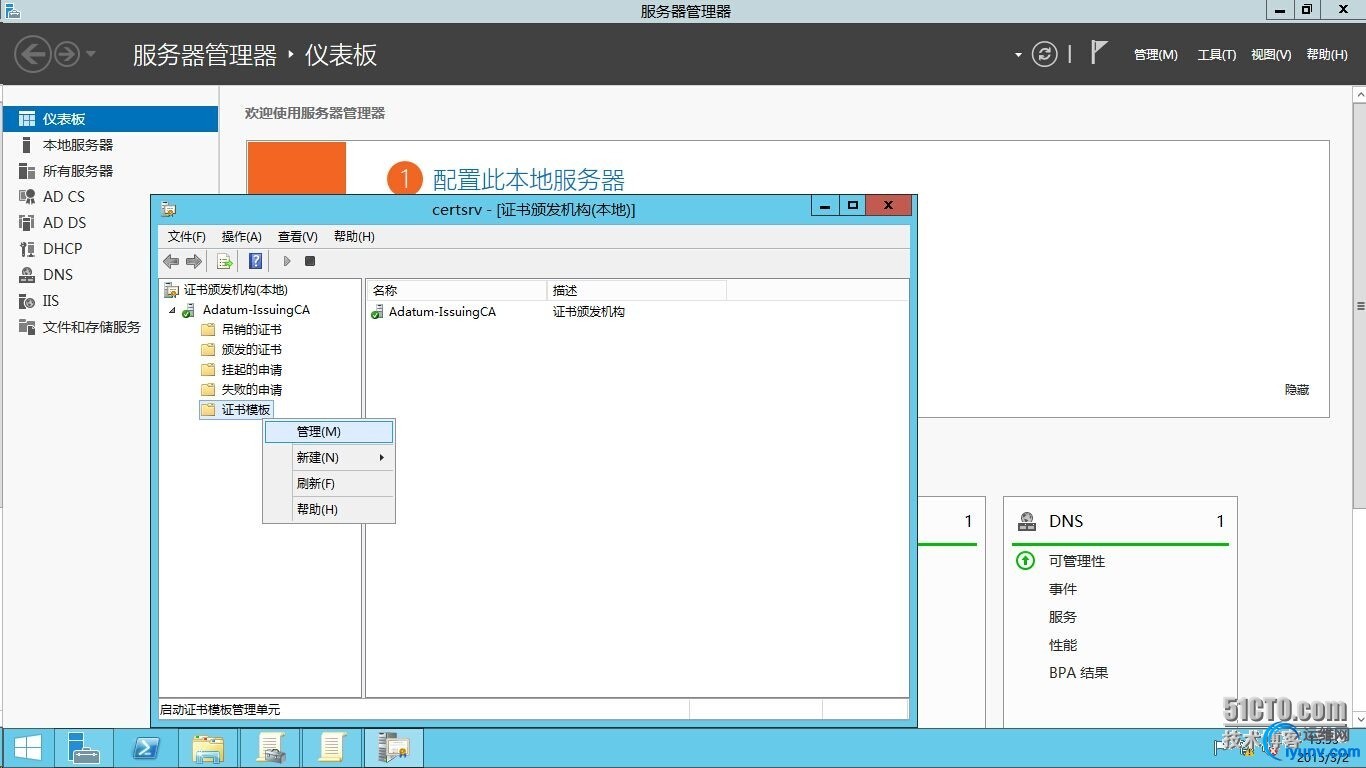The height and width of the screenshot is (768, 1366).
Task: Open the 失败的申请 folder
Action: click(x=251, y=390)
